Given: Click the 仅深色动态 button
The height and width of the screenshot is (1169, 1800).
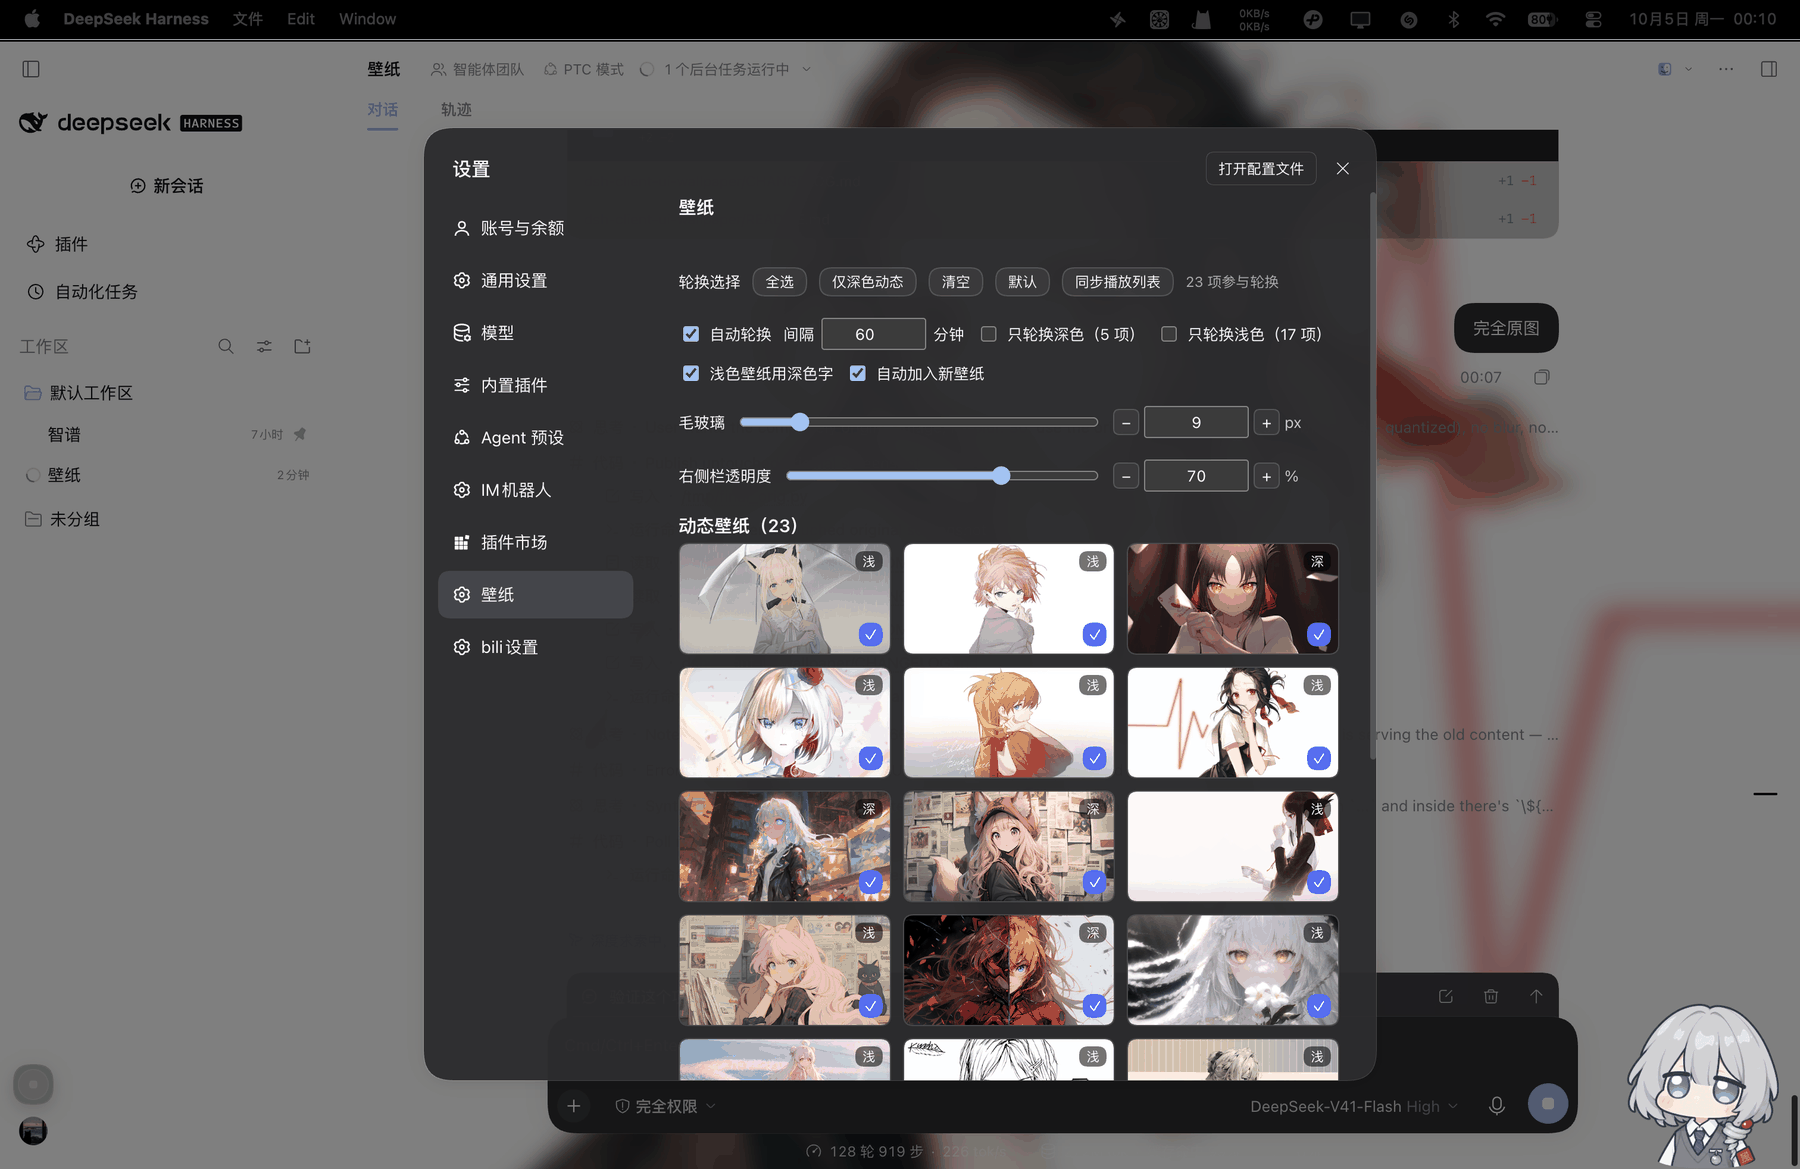Looking at the screenshot, I should tap(868, 282).
